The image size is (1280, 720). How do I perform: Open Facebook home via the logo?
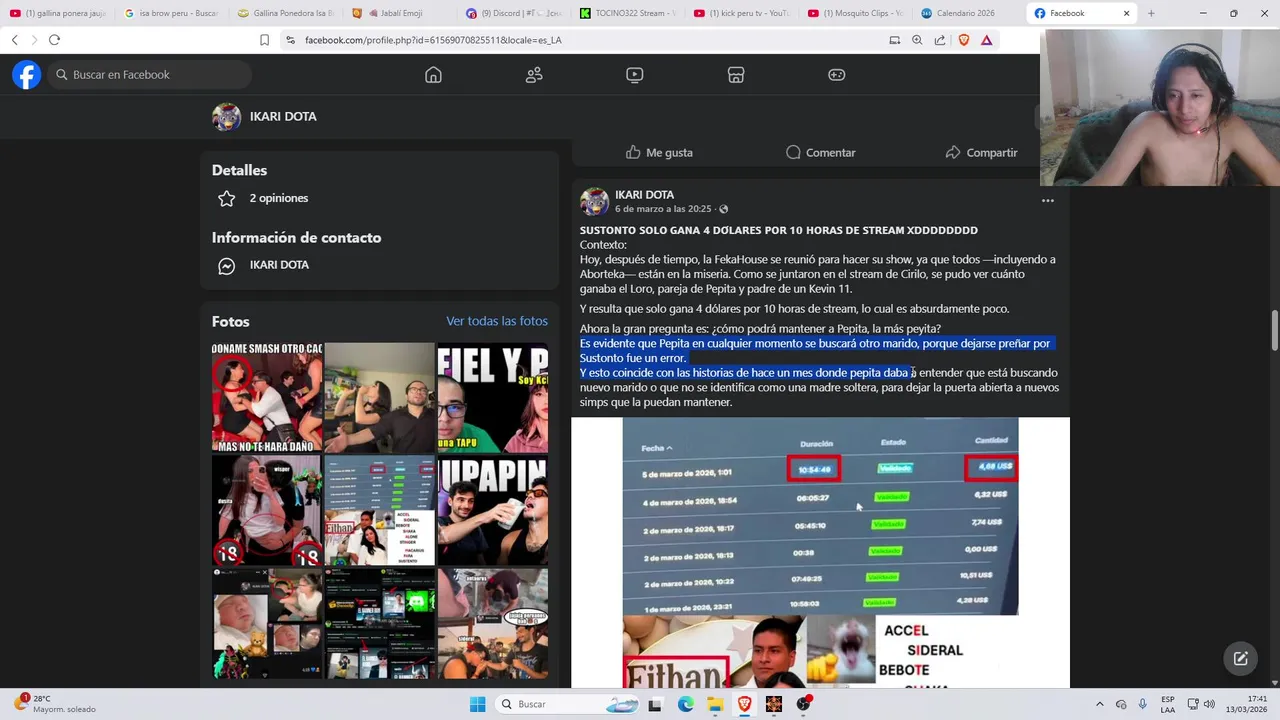pos(27,75)
